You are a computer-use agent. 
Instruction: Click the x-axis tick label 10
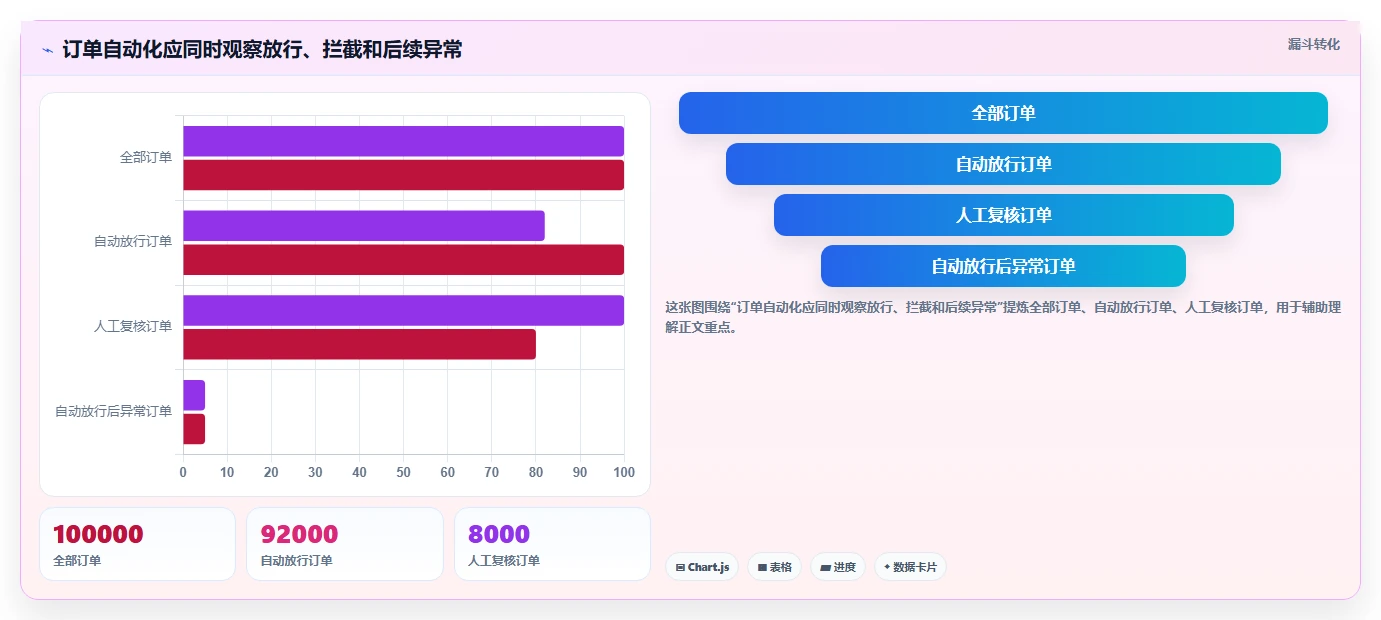227,472
